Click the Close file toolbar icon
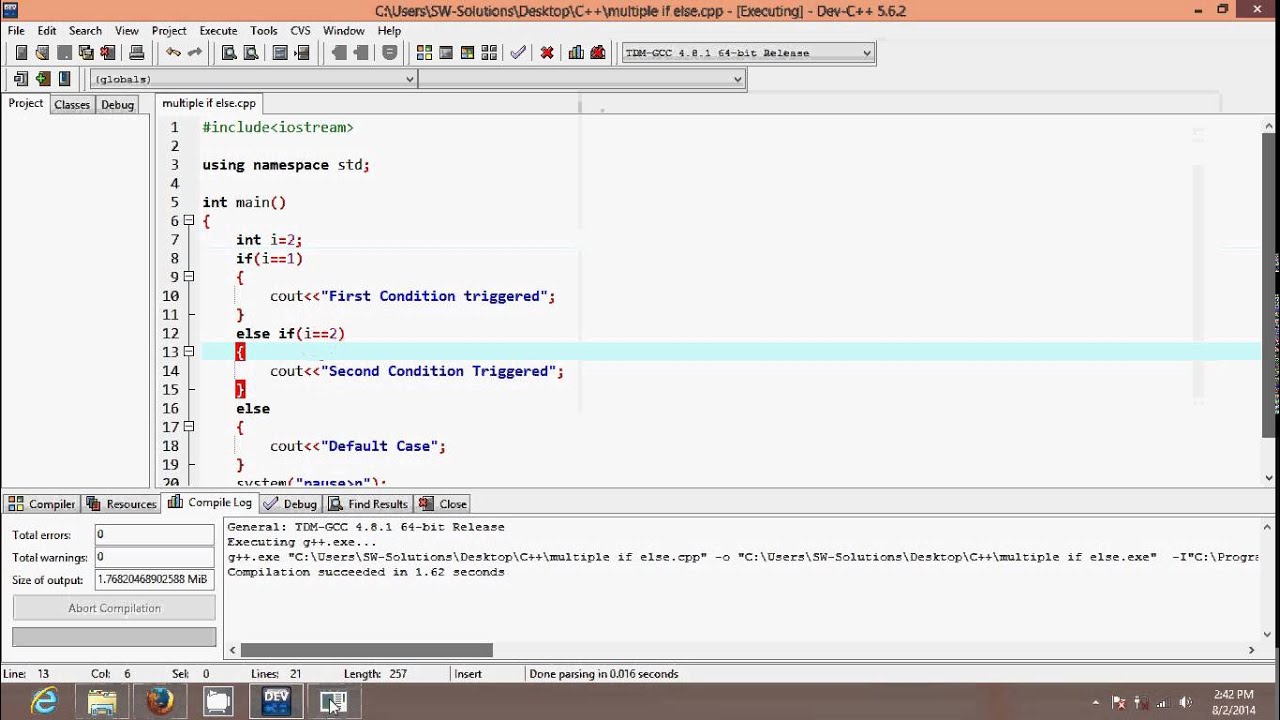1280x720 pixels. [108, 53]
